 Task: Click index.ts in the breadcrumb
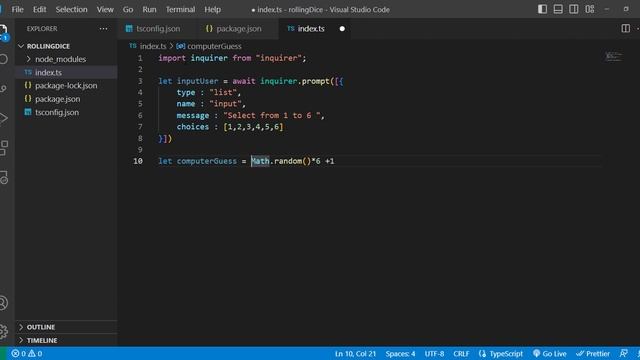tap(153, 46)
